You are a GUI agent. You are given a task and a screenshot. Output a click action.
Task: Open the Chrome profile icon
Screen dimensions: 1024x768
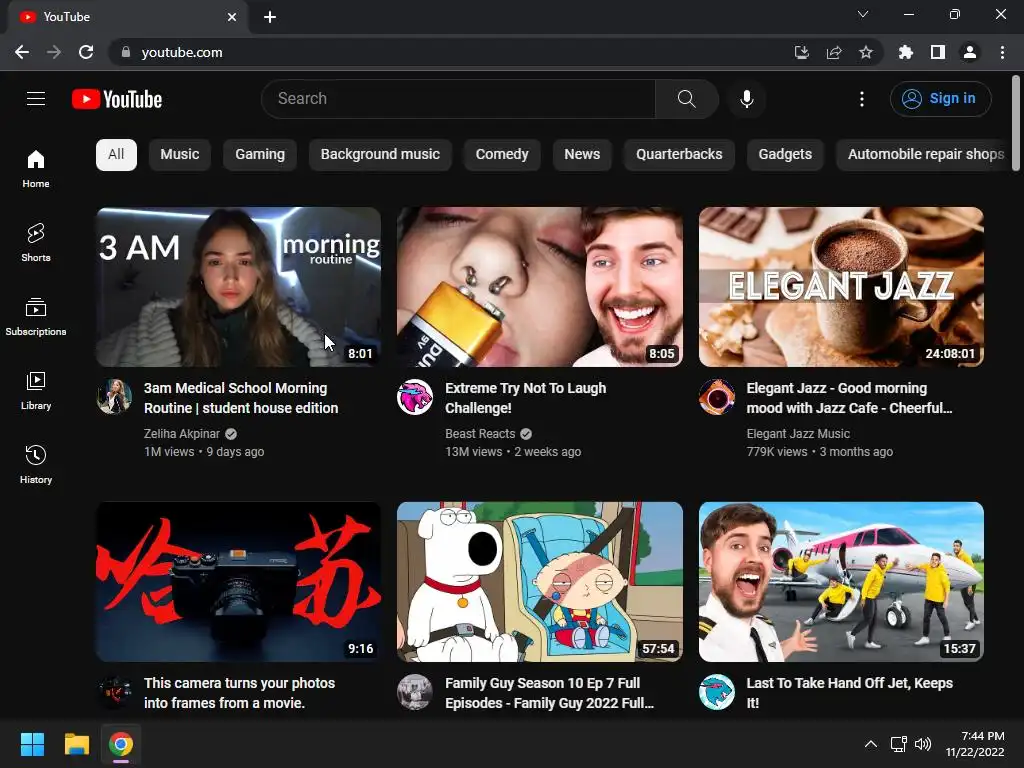970,52
